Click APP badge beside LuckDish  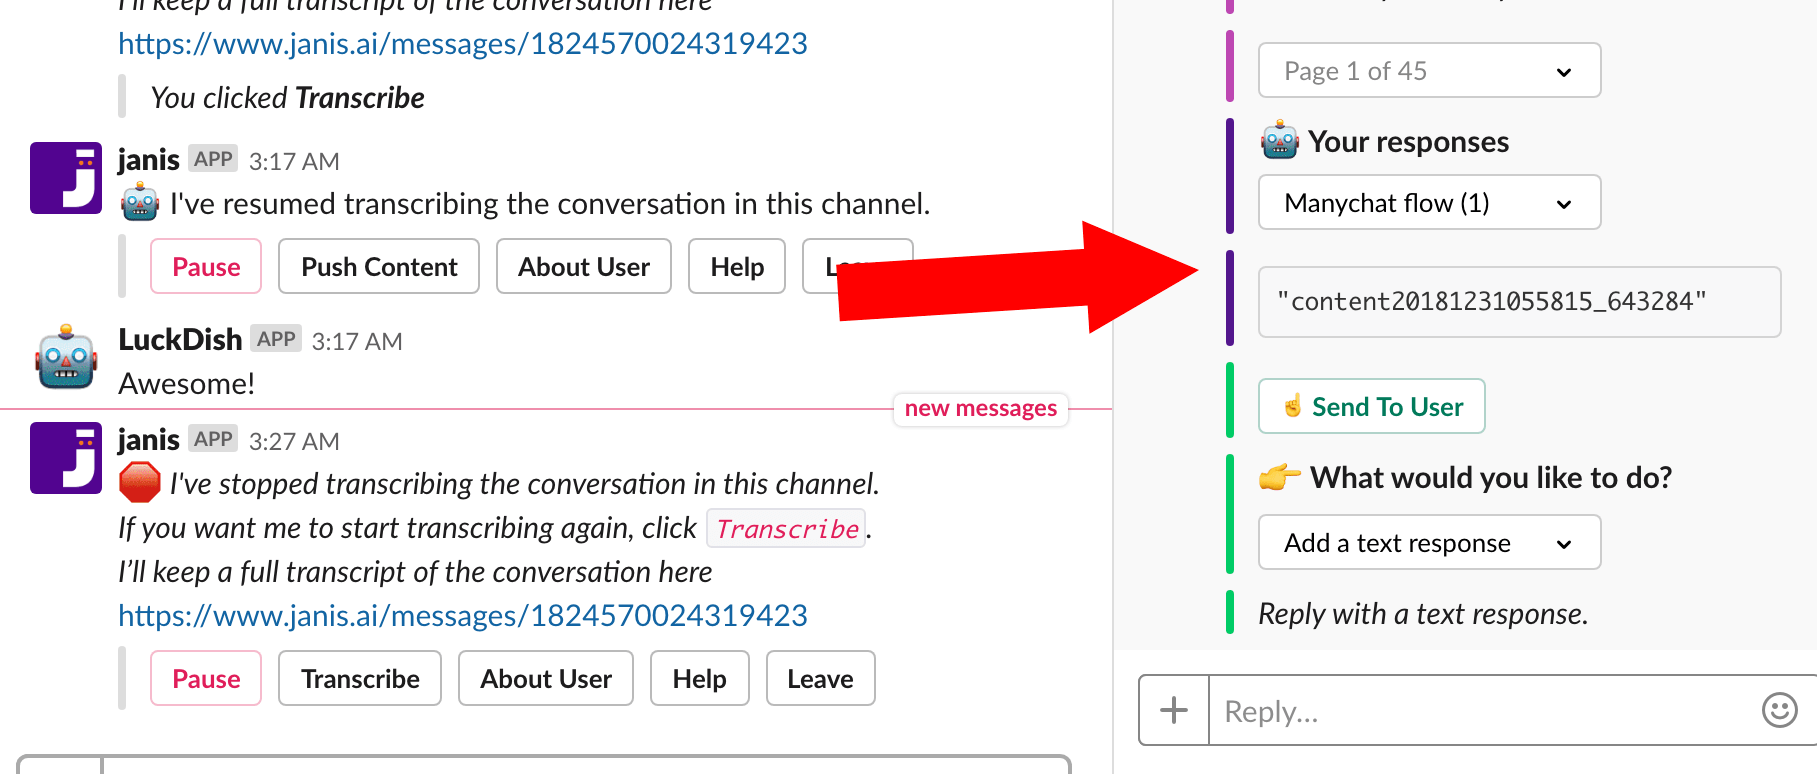(276, 338)
